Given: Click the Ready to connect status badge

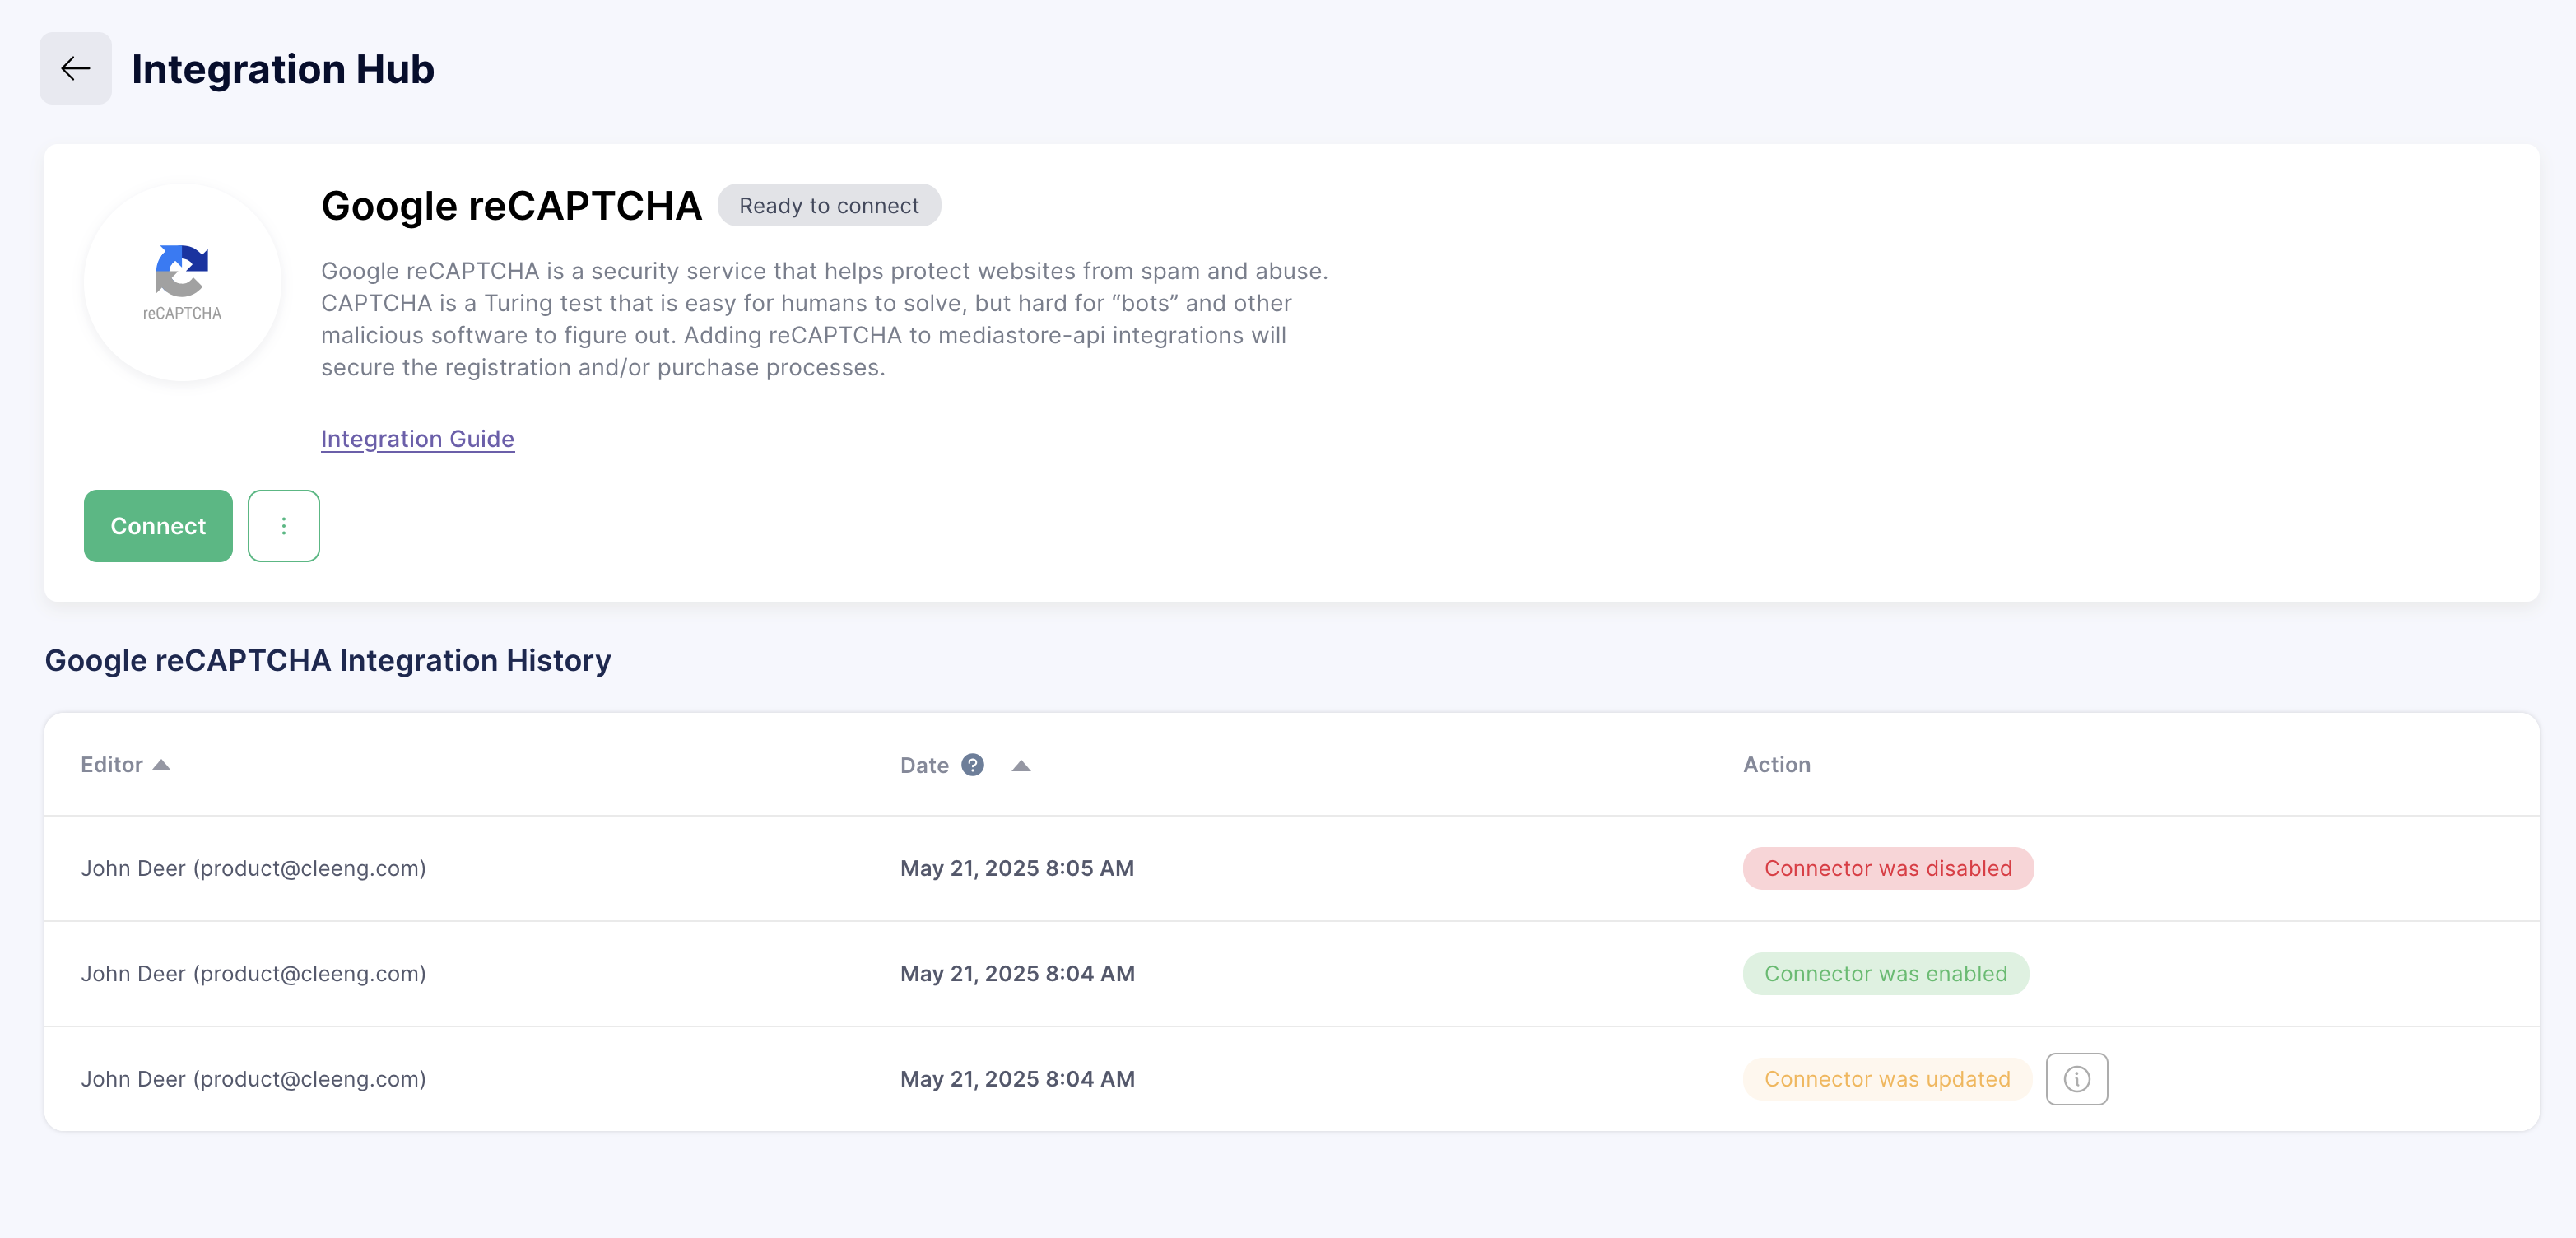Looking at the screenshot, I should tap(829, 205).
